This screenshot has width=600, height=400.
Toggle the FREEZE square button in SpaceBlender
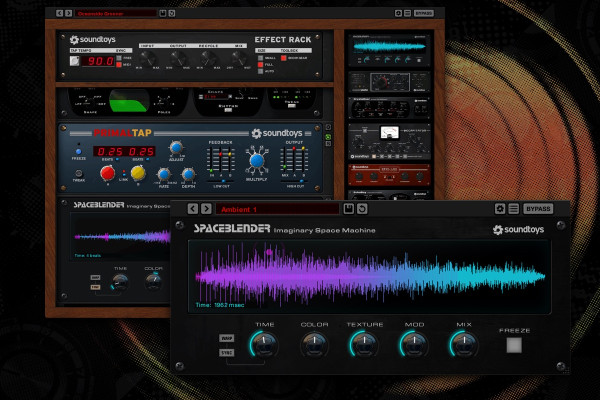[514, 345]
